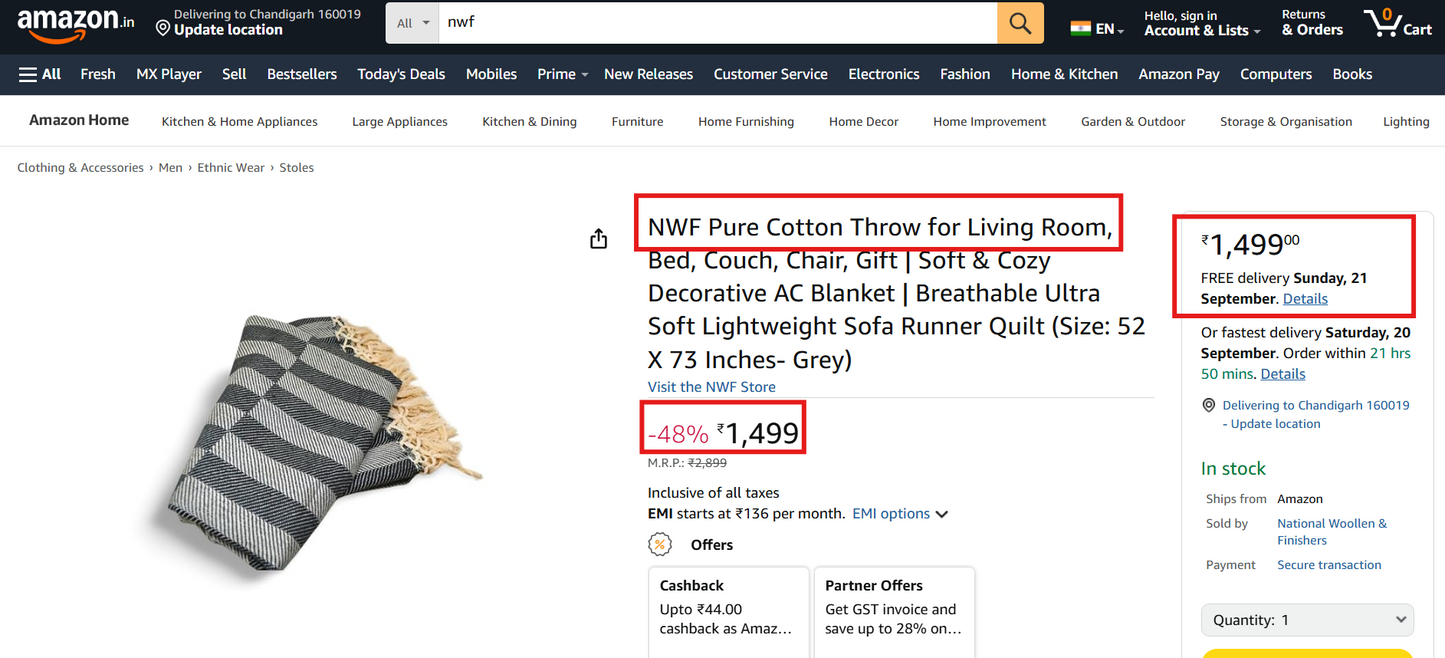Click the location pin Update location

pos(218,30)
